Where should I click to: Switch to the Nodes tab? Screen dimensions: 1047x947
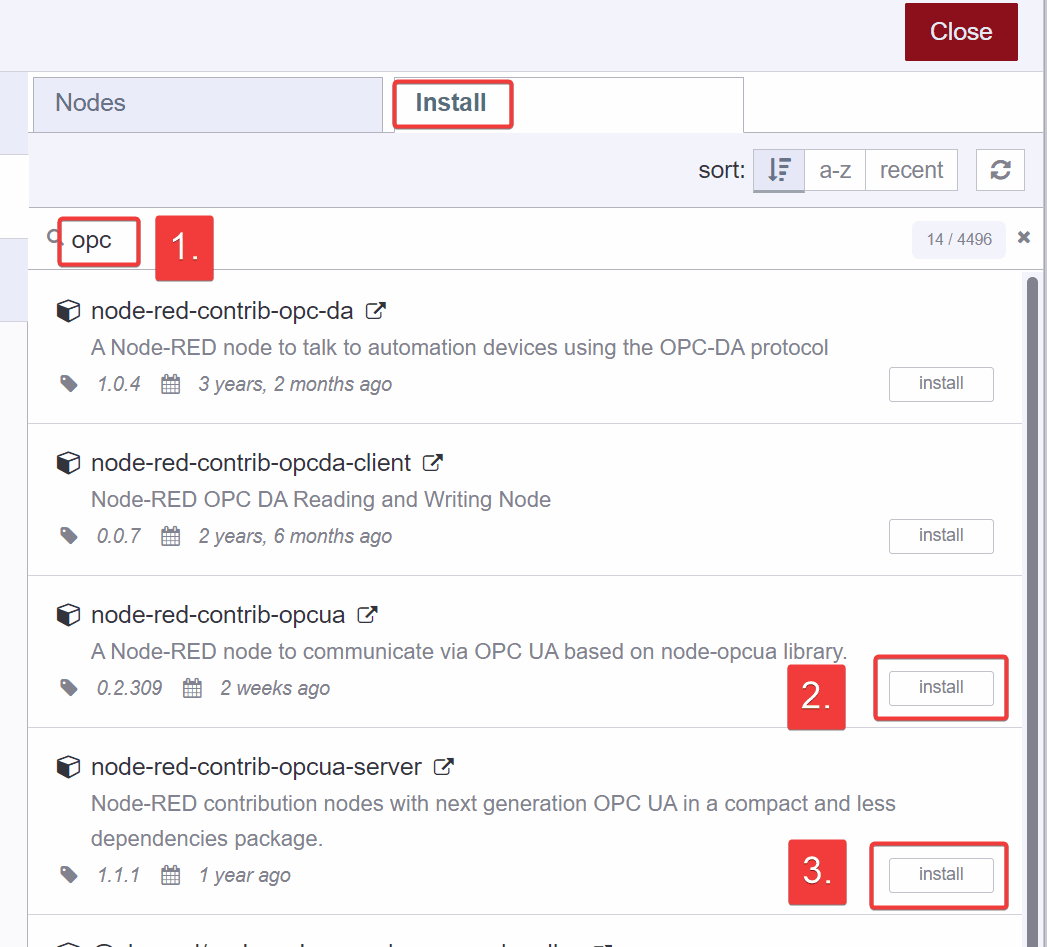pos(207,103)
